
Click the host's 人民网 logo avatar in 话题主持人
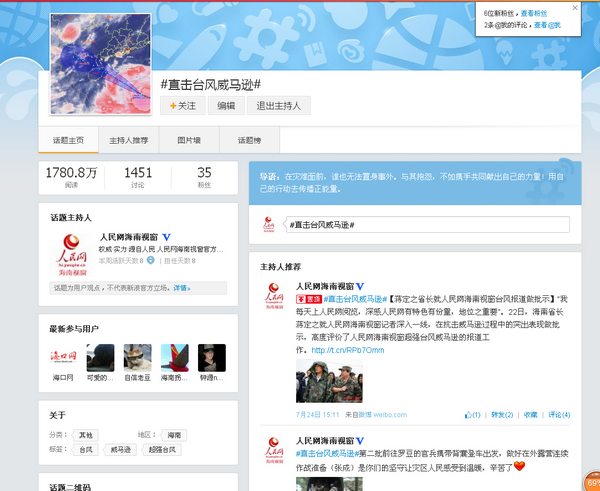(x=72, y=254)
